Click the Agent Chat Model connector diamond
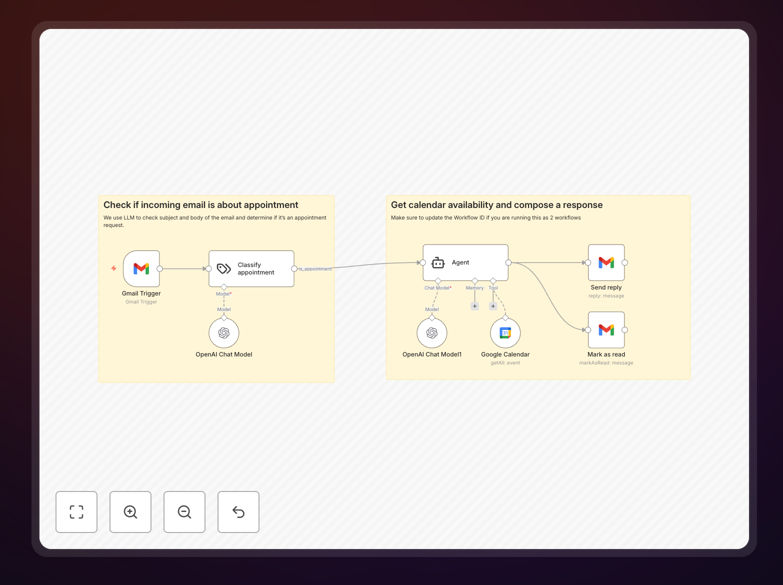783x585 pixels. pos(438,281)
